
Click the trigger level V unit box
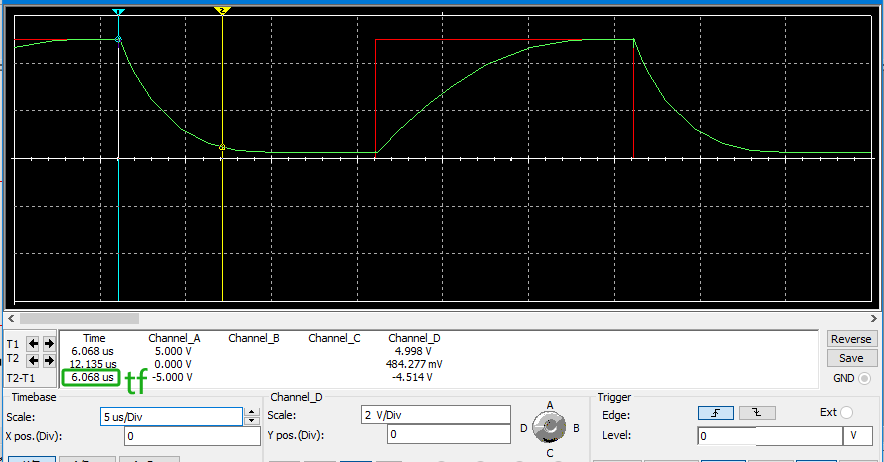[858, 435]
